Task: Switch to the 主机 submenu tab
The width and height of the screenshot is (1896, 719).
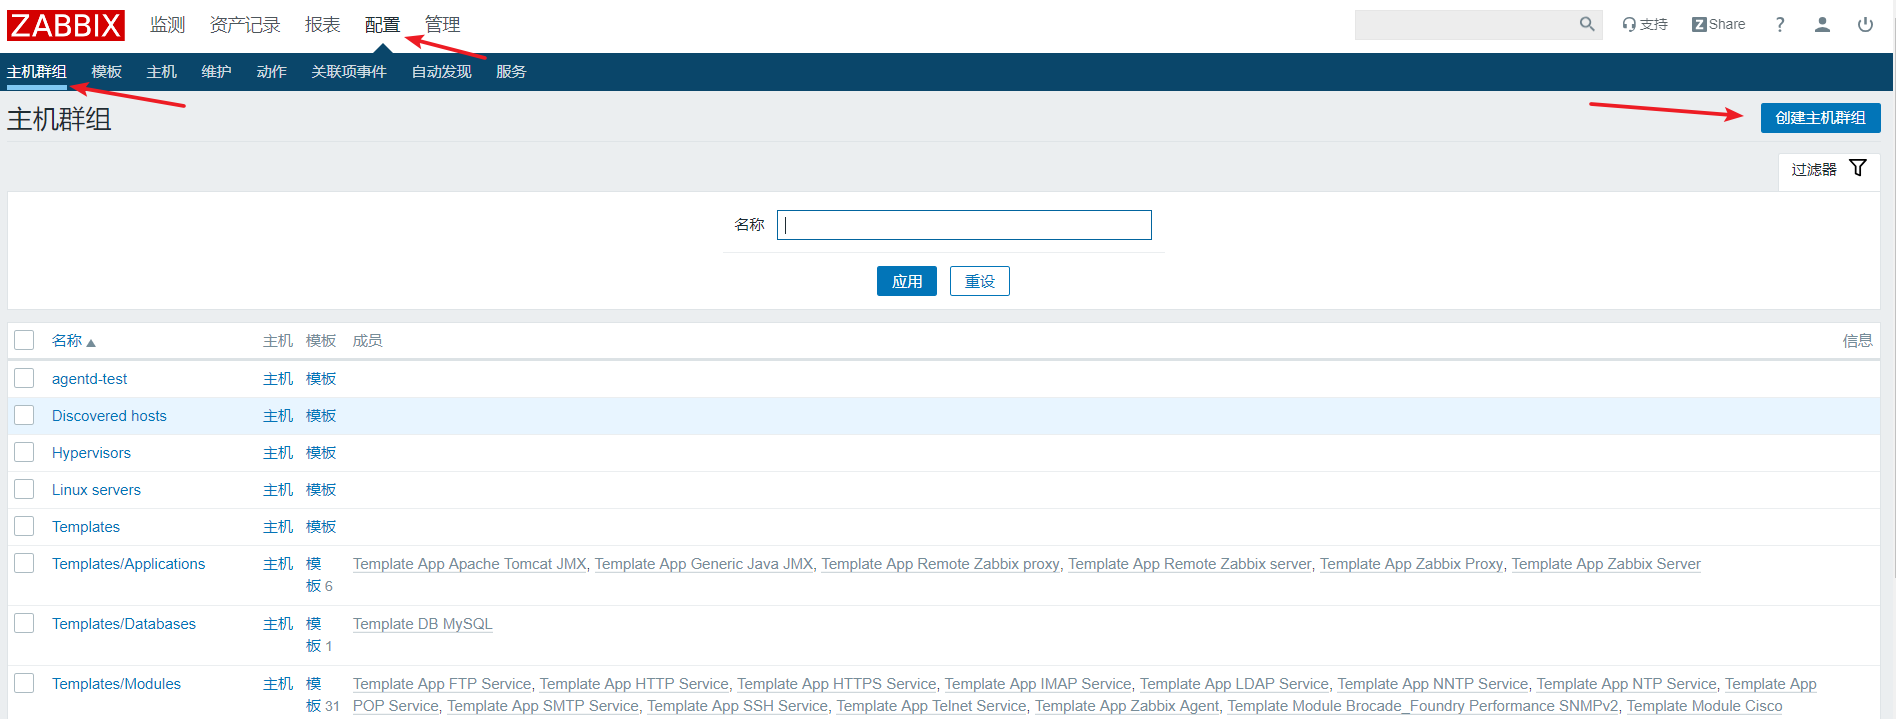Action: [x=161, y=72]
